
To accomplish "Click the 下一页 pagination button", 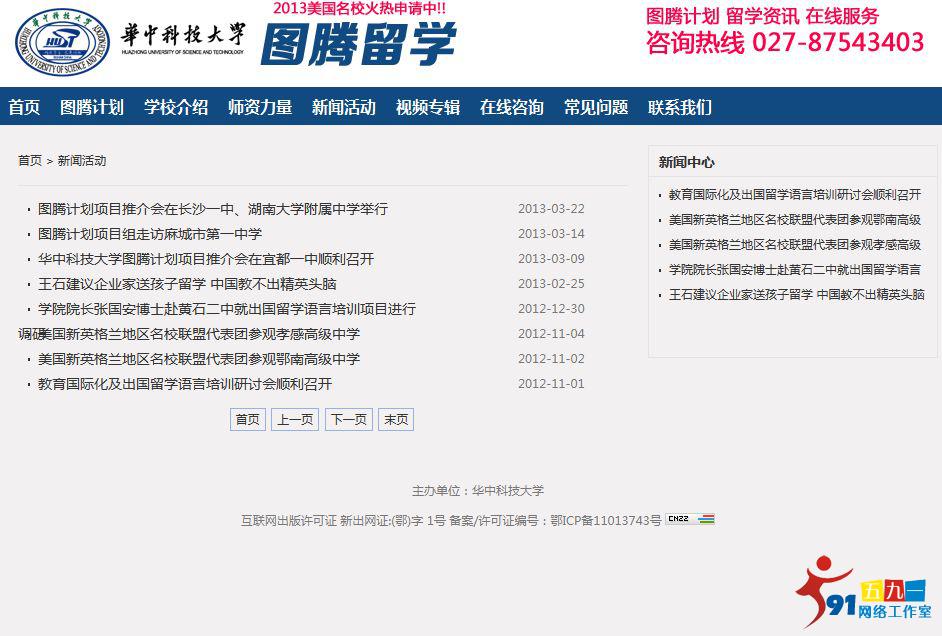I will click(x=348, y=419).
